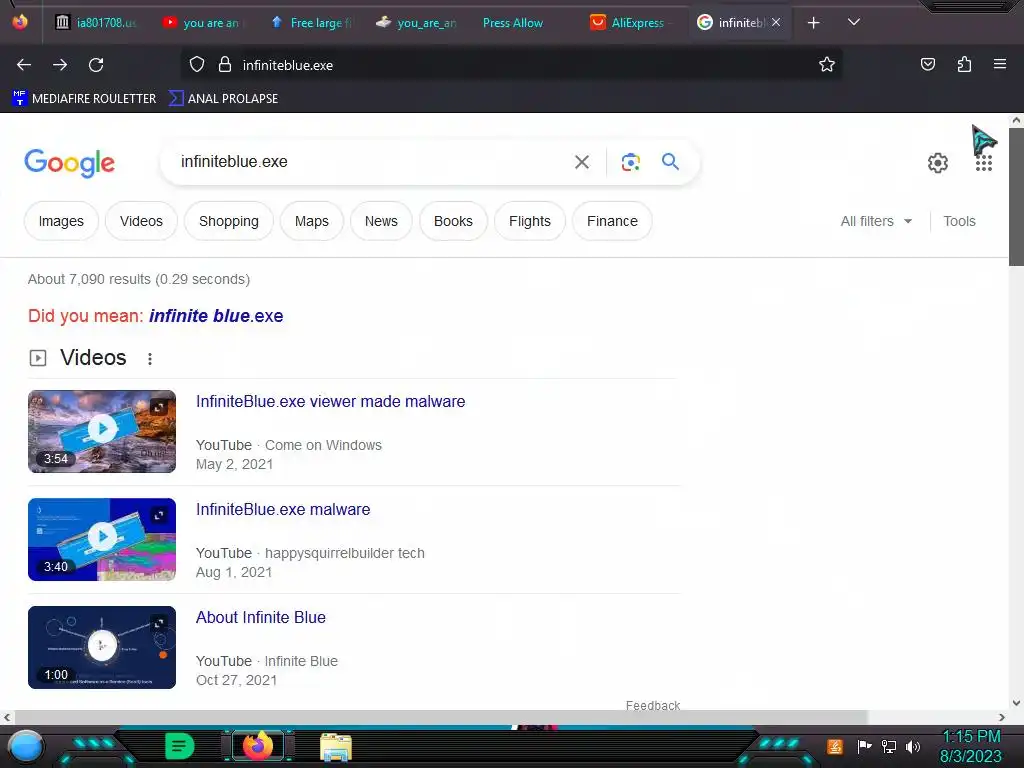Image resolution: width=1024 pixels, height=768 pixels.
Task: Open Videos section more options dots
Action: coord(150,359)
